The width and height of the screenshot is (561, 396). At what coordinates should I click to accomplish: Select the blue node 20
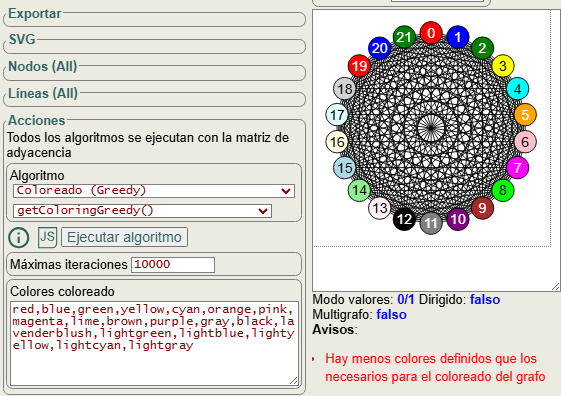[x=380, y=48]
